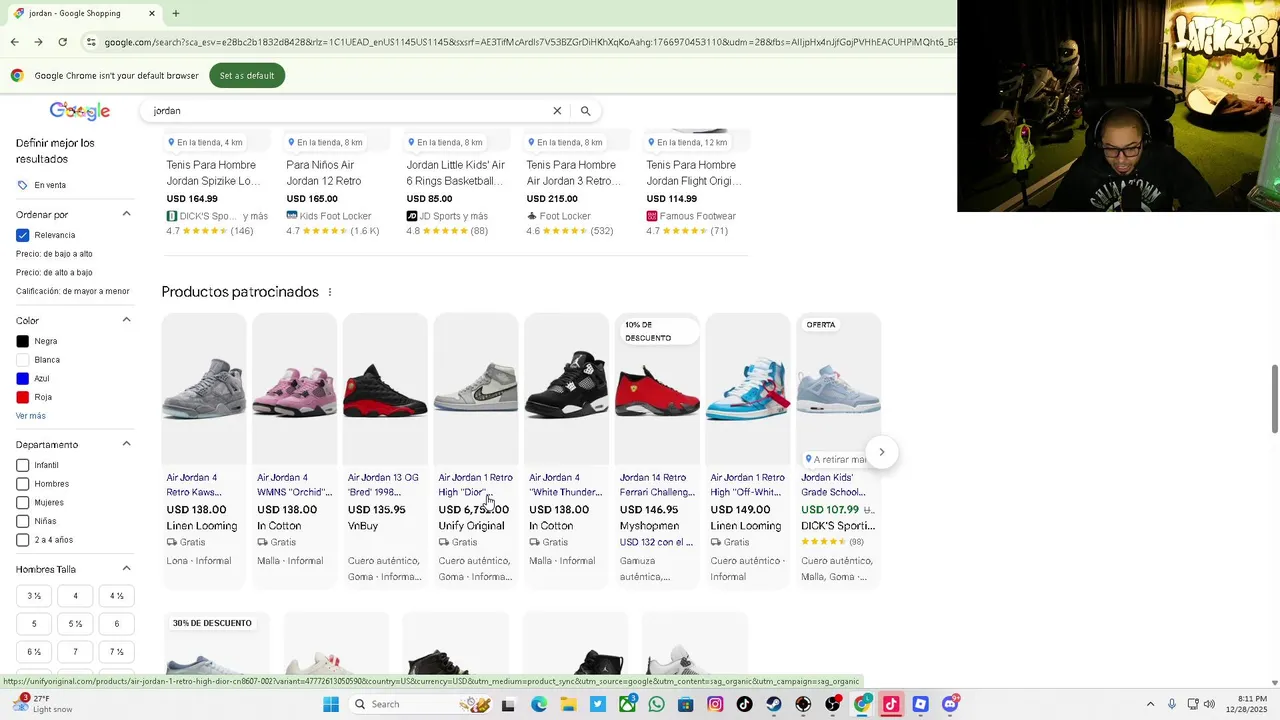
Task: Open the Roblox app in taskbar
Action: 920,704
